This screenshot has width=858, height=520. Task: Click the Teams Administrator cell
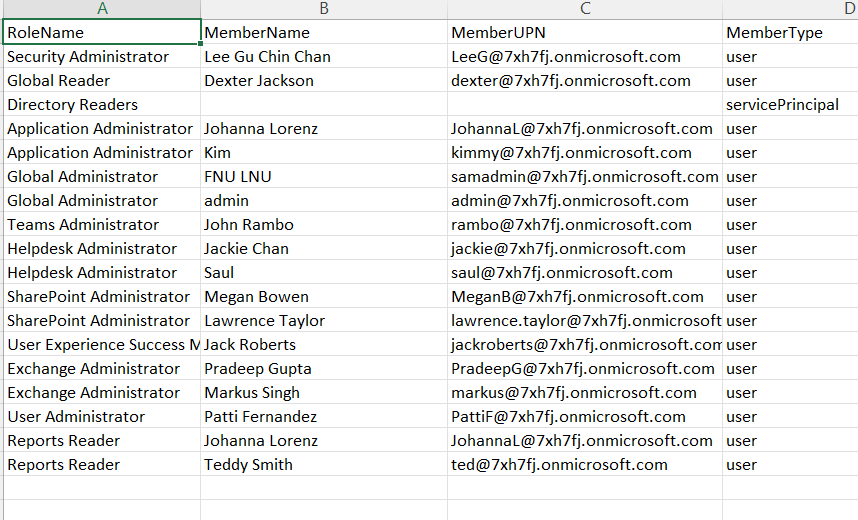click(102, 224)
